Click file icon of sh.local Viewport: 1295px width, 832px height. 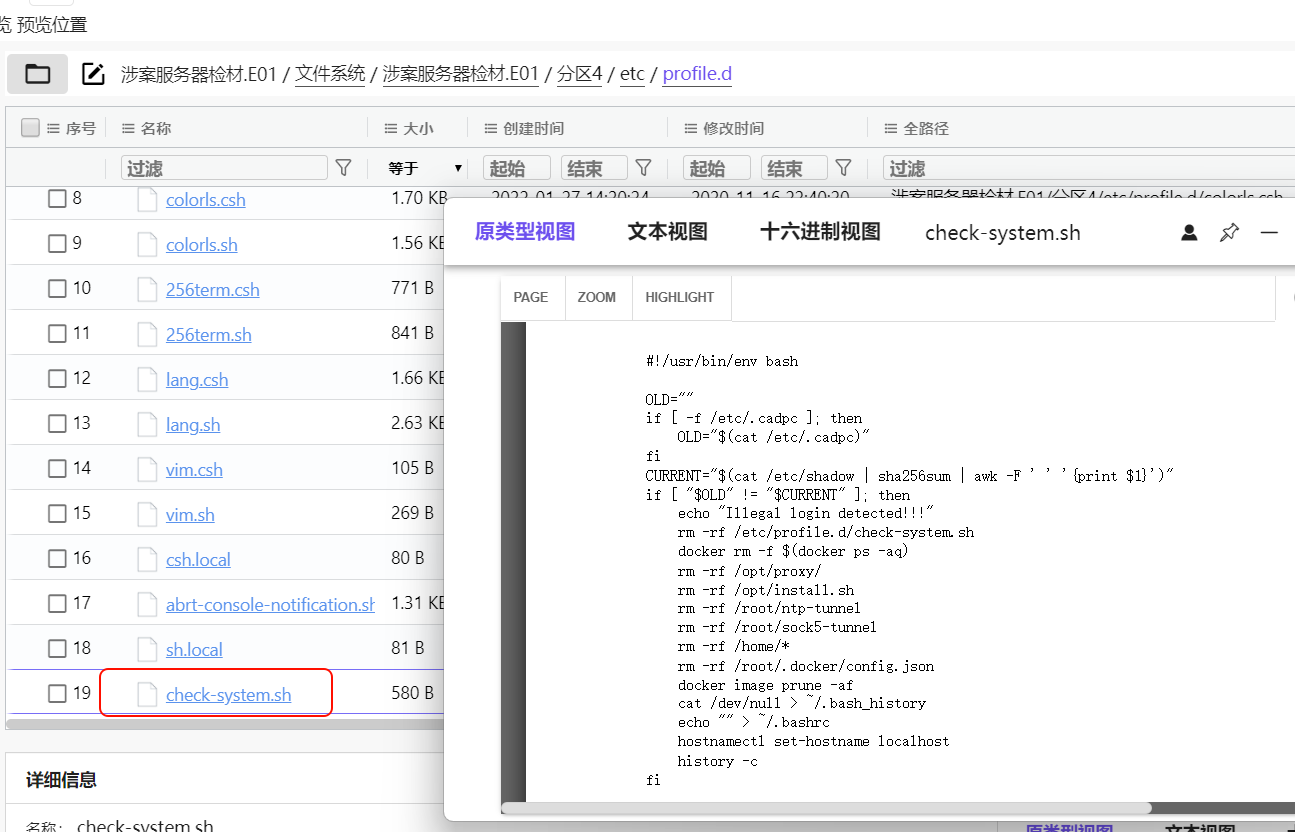coord(147,649)
